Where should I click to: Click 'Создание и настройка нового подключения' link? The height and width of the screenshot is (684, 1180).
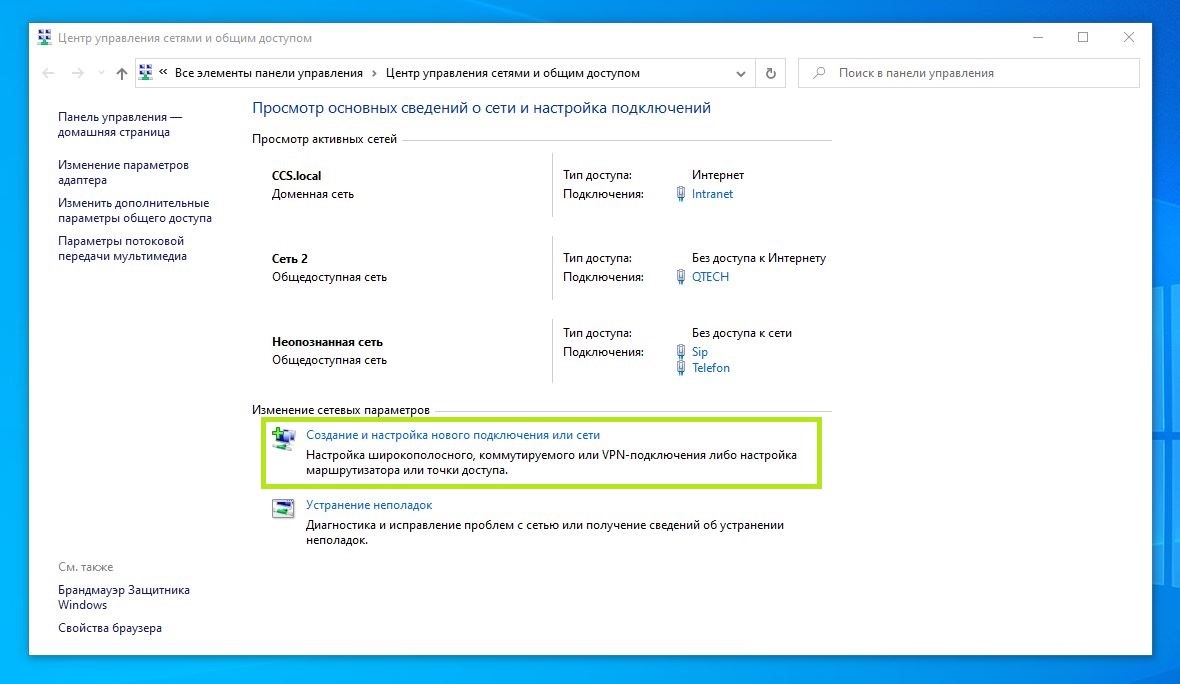(453, 436)
